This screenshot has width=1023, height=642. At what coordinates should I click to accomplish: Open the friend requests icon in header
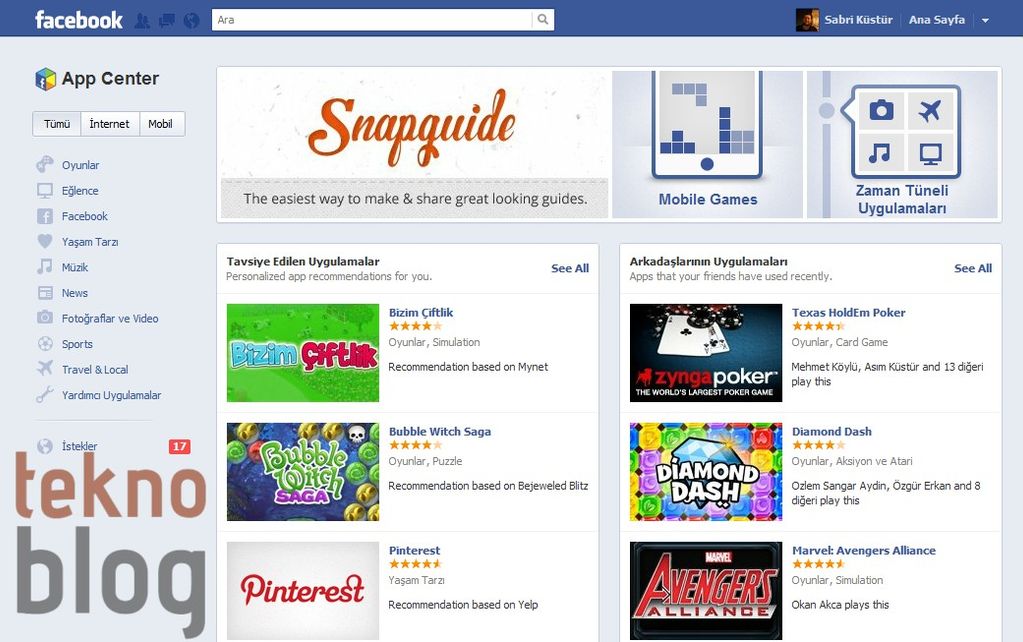coord(142,21)
